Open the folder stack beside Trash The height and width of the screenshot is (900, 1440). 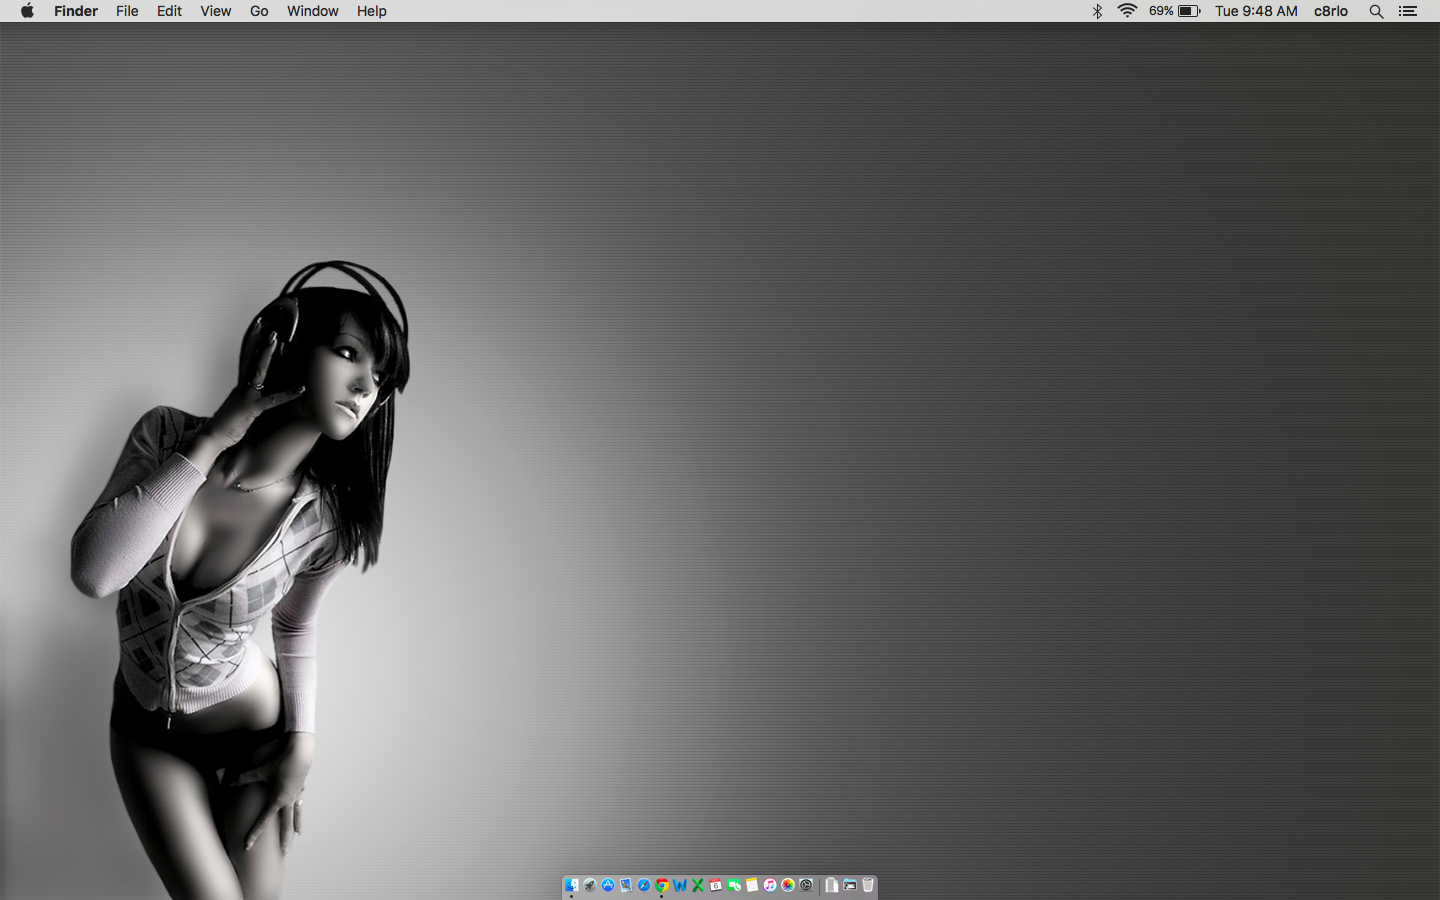pos(850,885)
